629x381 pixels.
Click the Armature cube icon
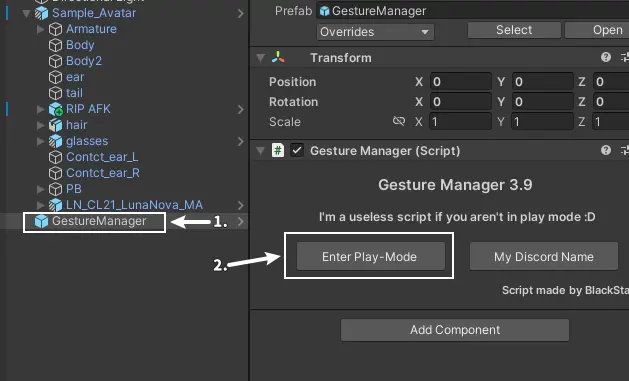pyautogui.click(x=55, y=29)
